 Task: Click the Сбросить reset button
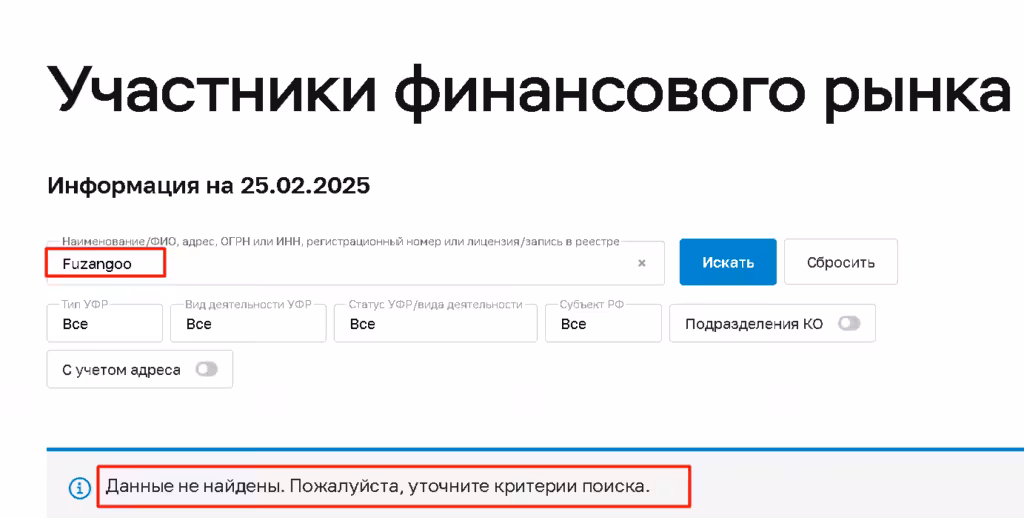coord(840,262)
